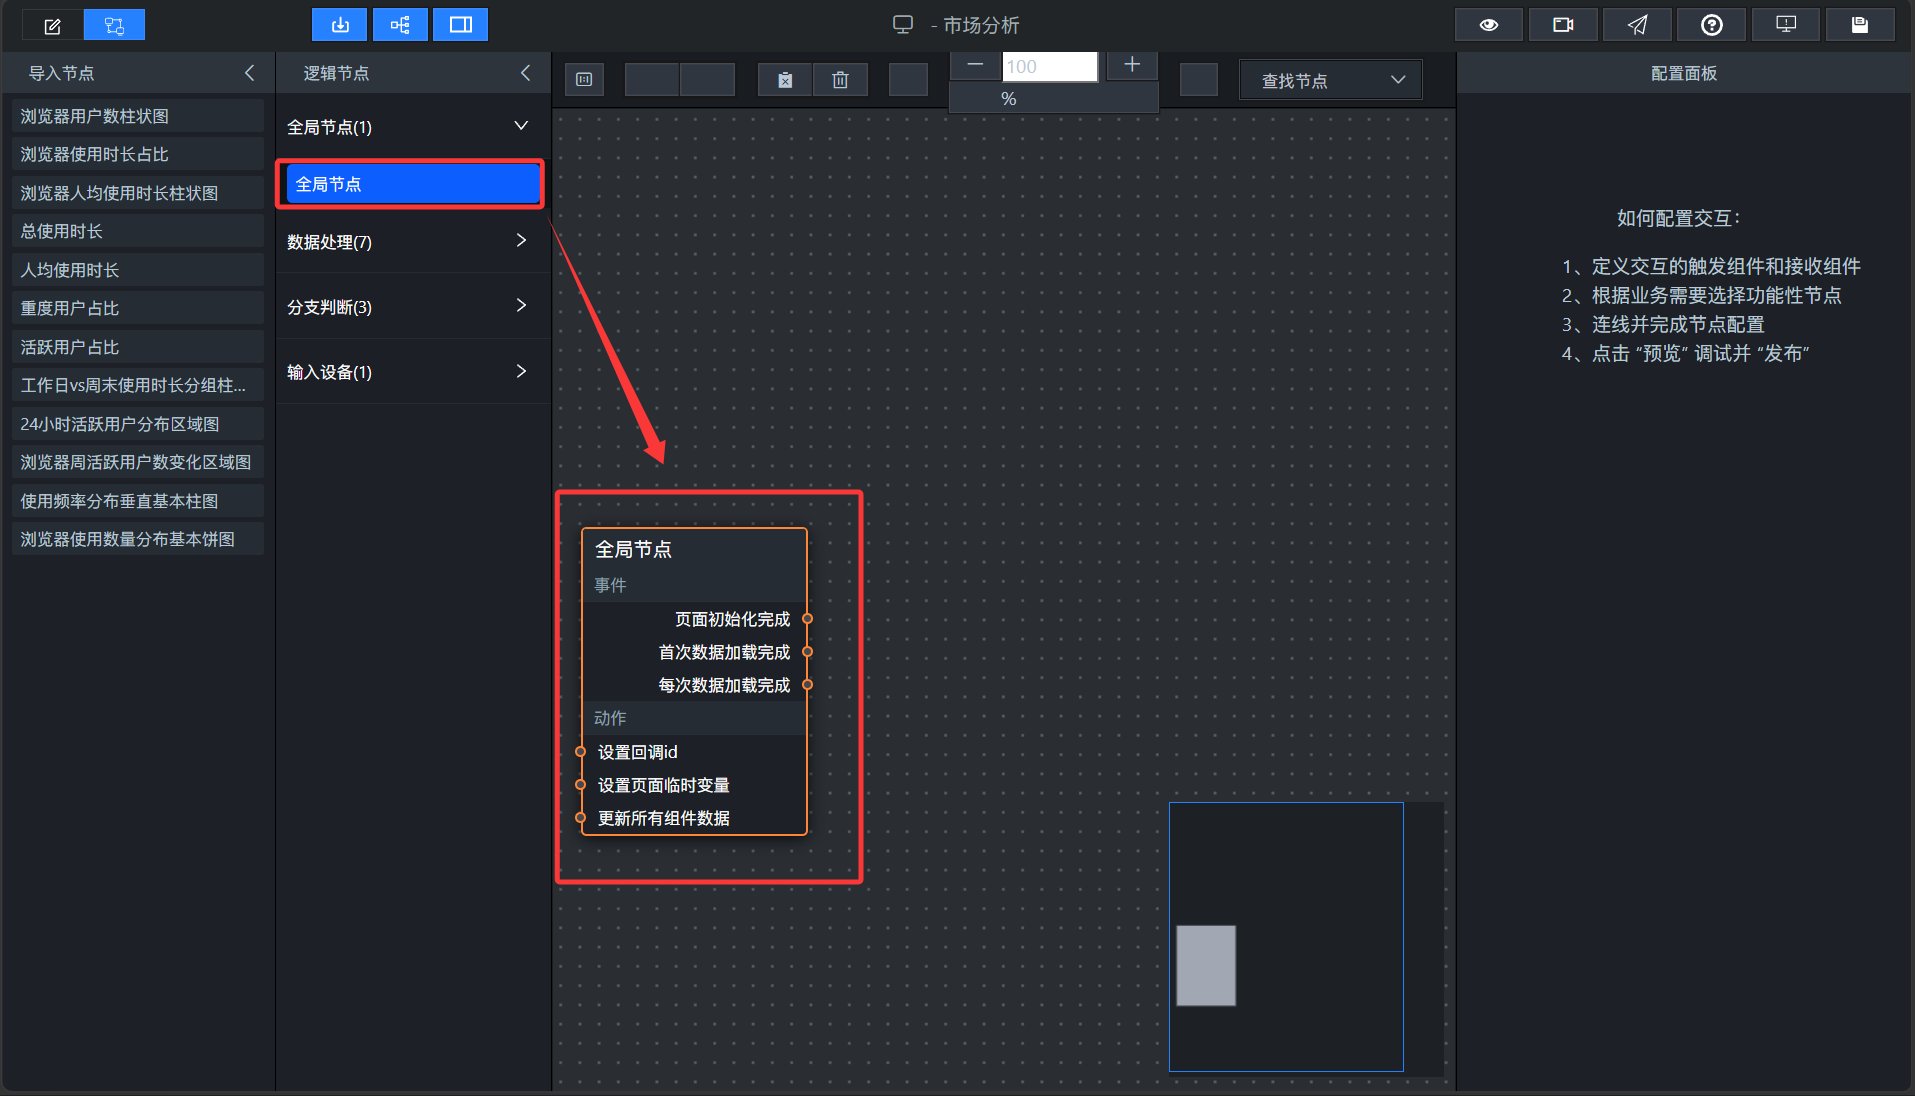Select 24小时活跃用户分布区域图 node

(138, 424)
